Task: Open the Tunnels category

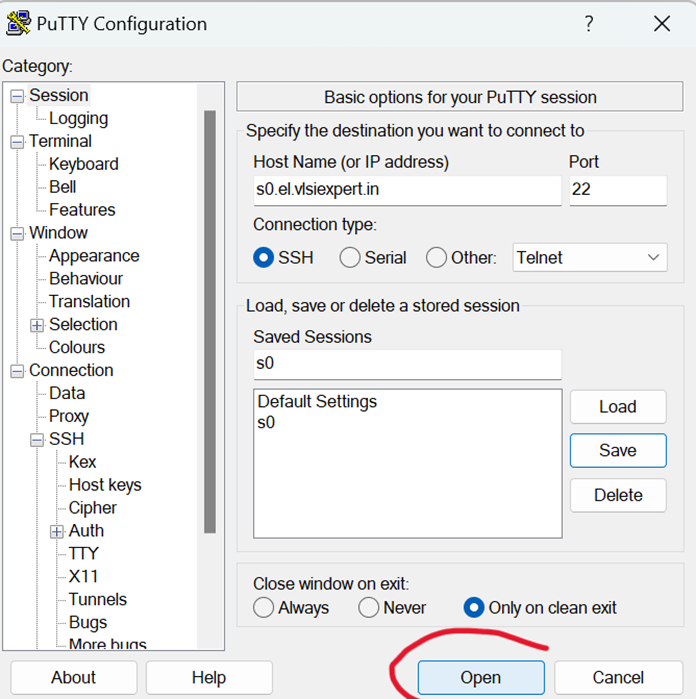Action: (x=98, y=599)
